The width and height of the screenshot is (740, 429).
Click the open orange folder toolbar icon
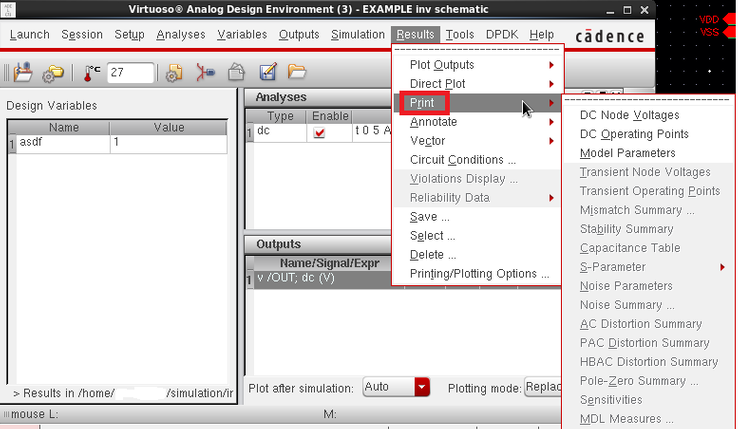(297, 72)
